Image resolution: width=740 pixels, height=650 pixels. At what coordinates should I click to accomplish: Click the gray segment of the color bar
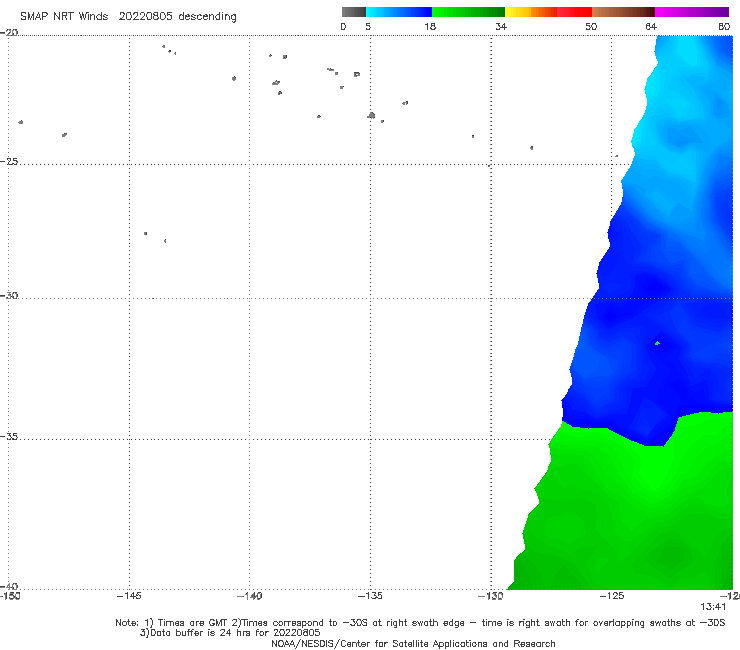(353, 12)
